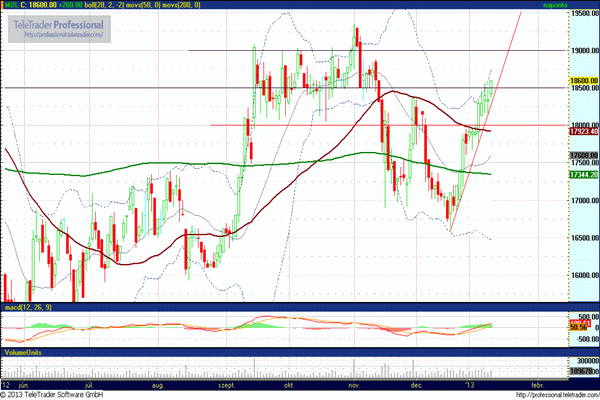
Task: Click the 'okt.' month label on time axis
Action: point(289,385)
